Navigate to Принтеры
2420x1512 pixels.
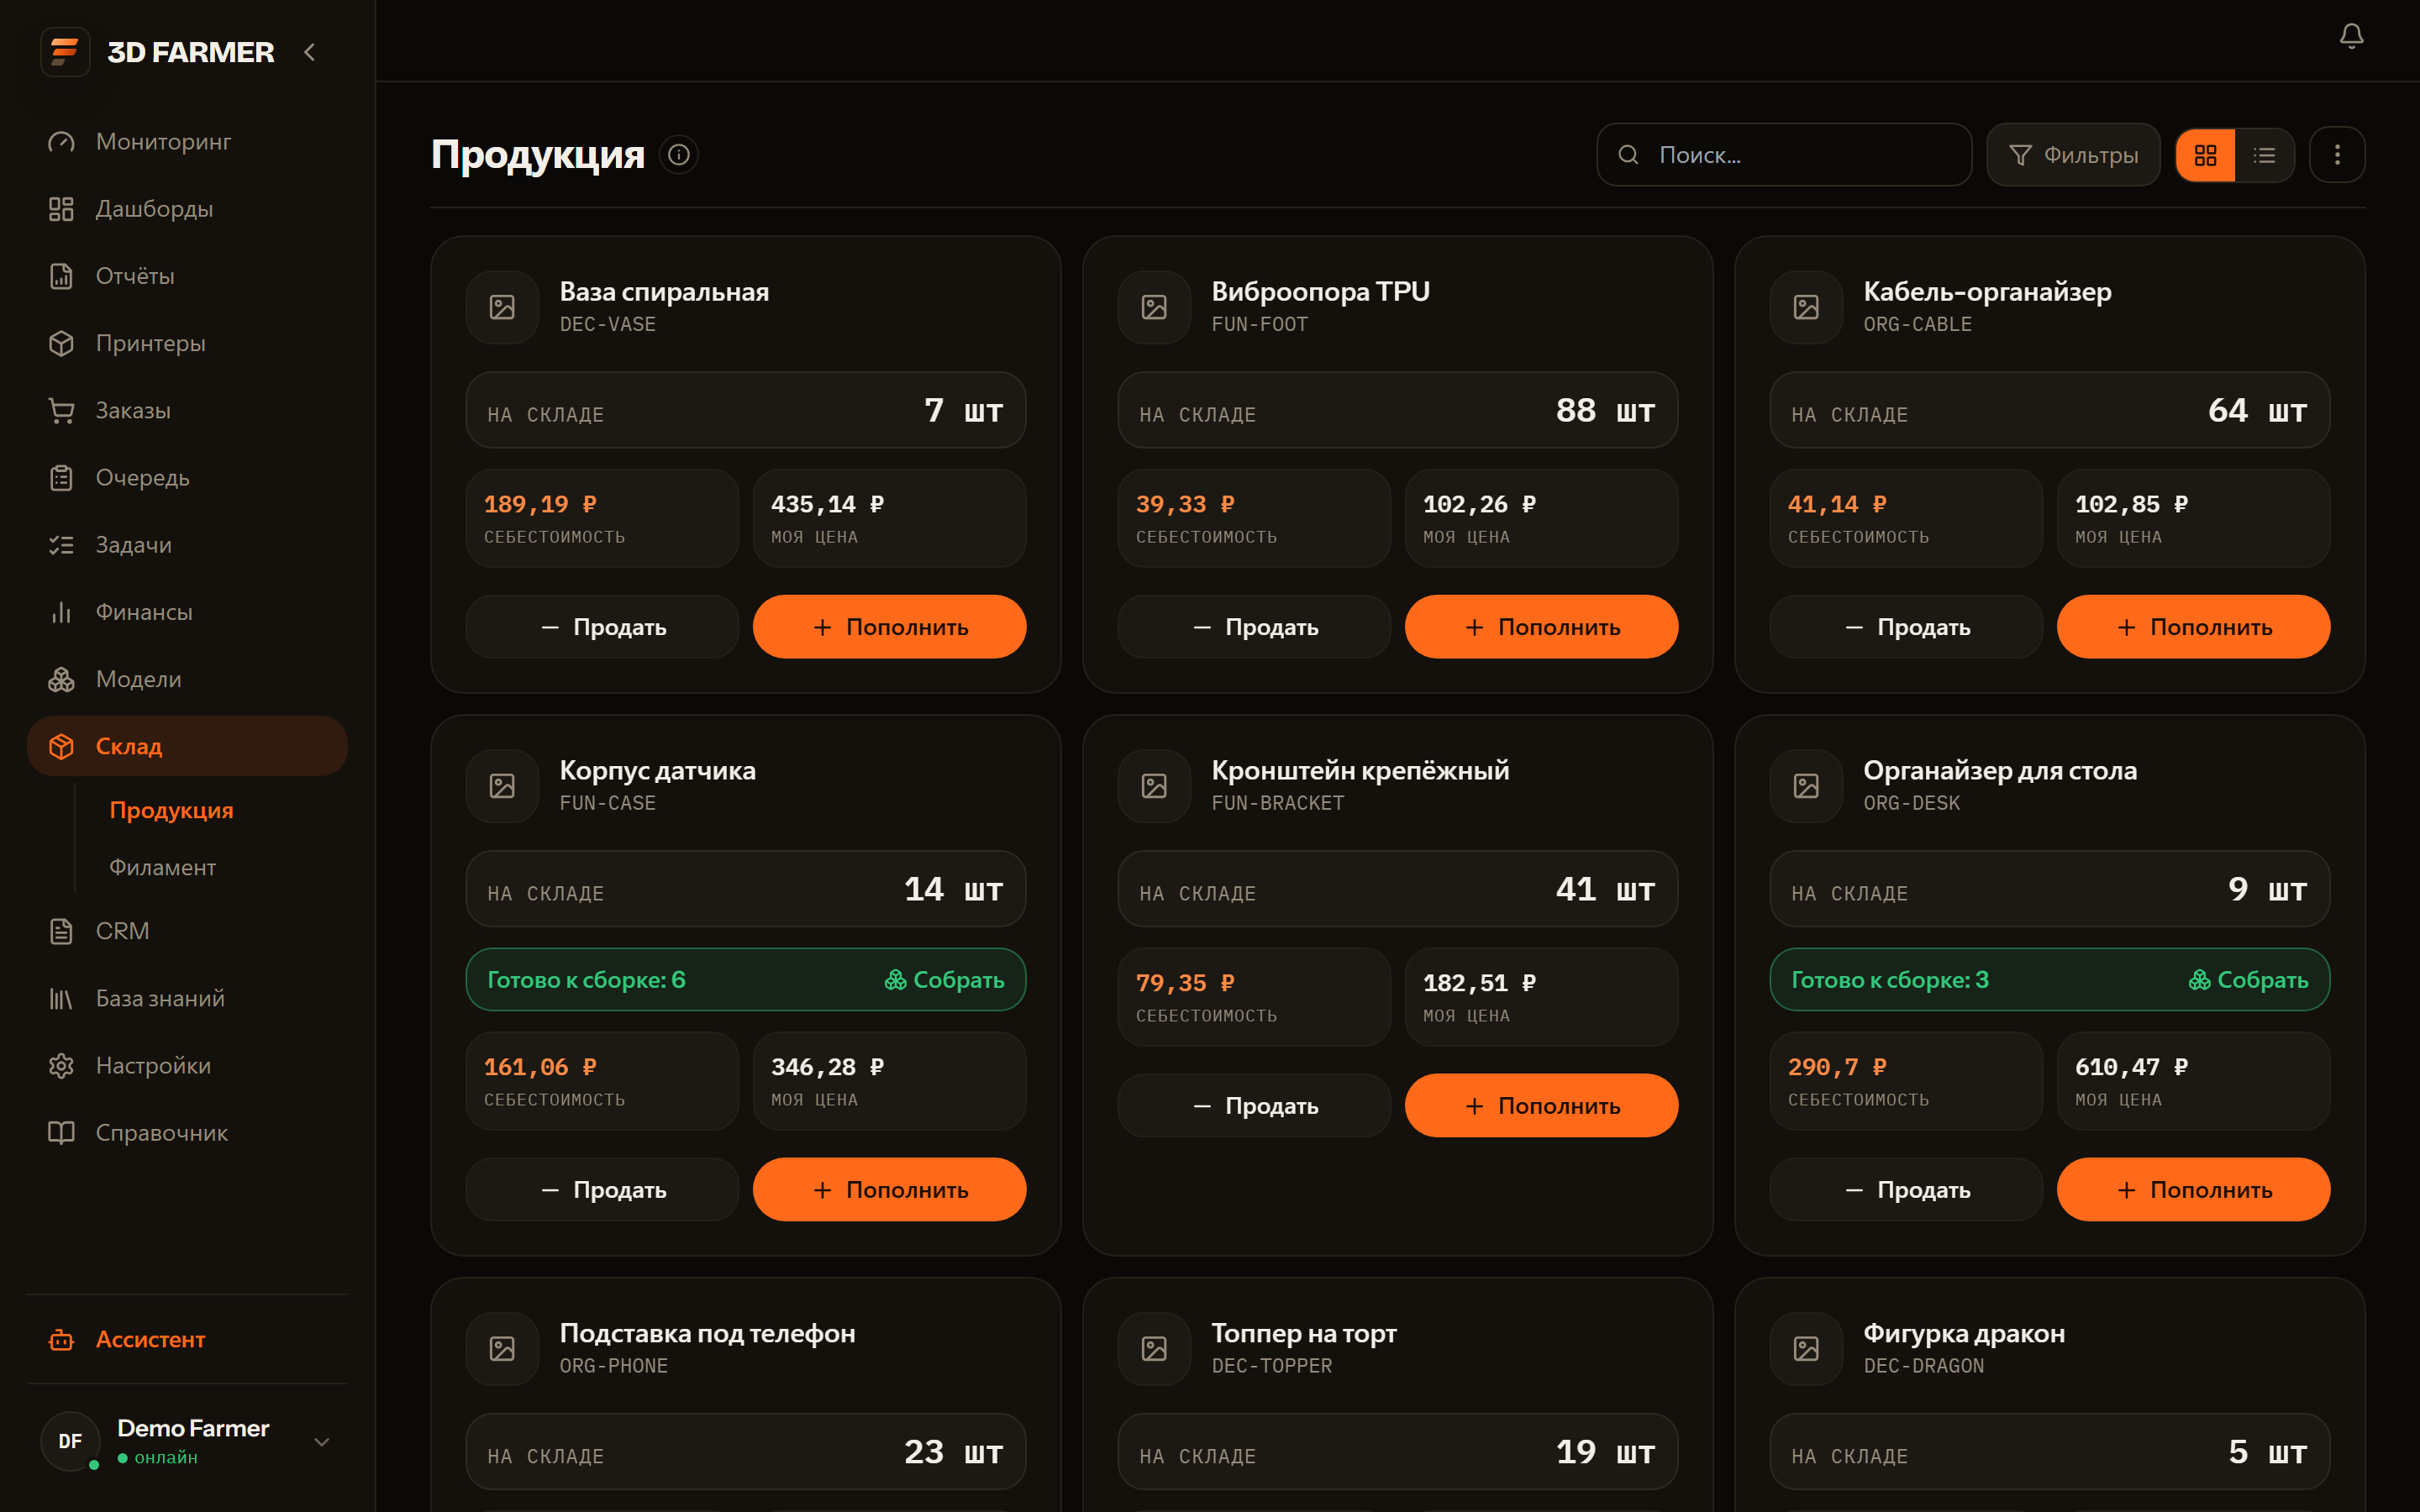tap(187, 343)
